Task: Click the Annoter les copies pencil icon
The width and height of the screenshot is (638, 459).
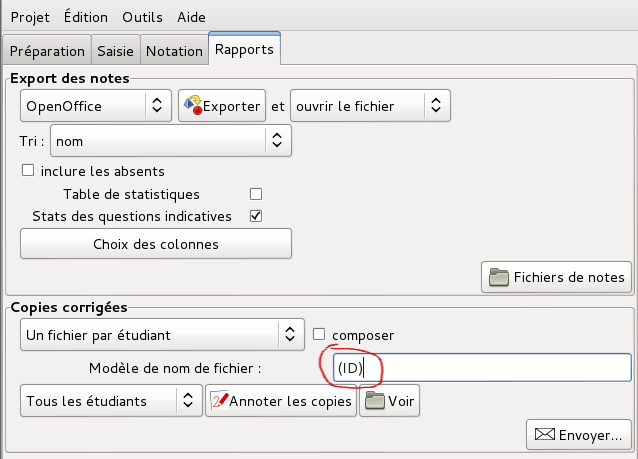Action: coord(220,401)
